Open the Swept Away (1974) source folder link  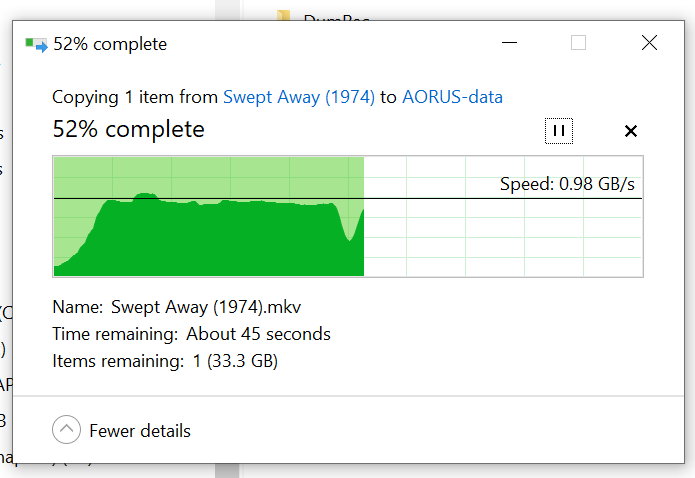point(299,97)
